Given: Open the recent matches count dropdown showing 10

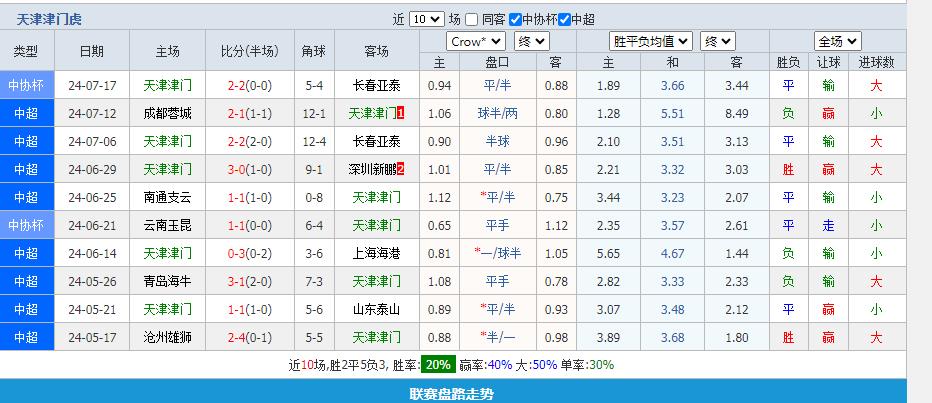Looking at the screenshot, I should coord(426,19).
